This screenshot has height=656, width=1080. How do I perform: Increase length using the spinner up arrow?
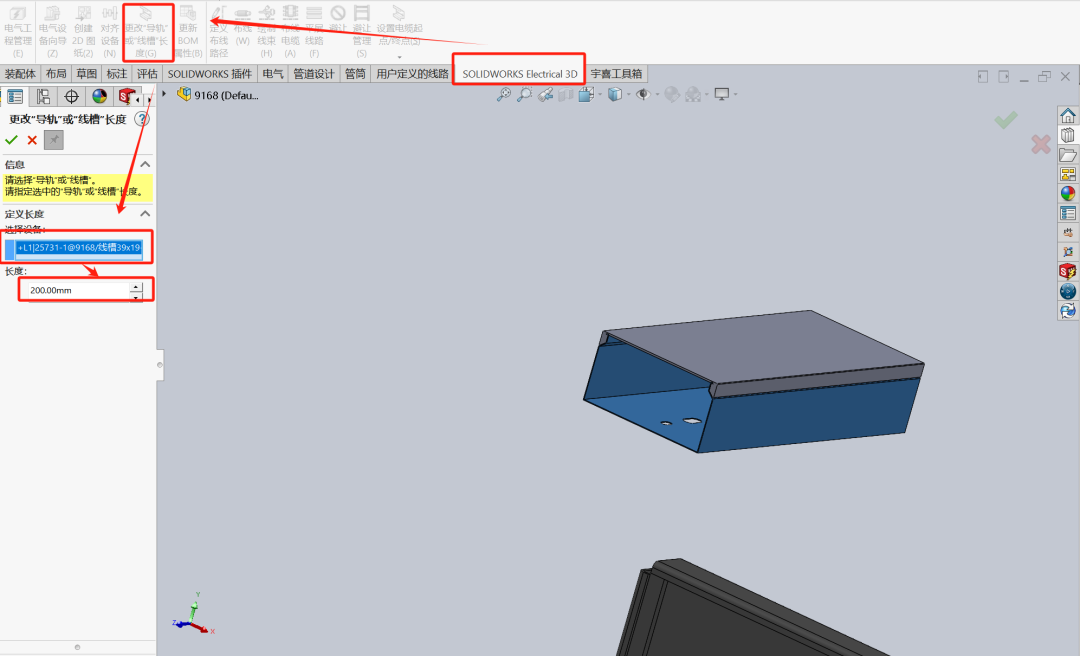click(136, 286)
